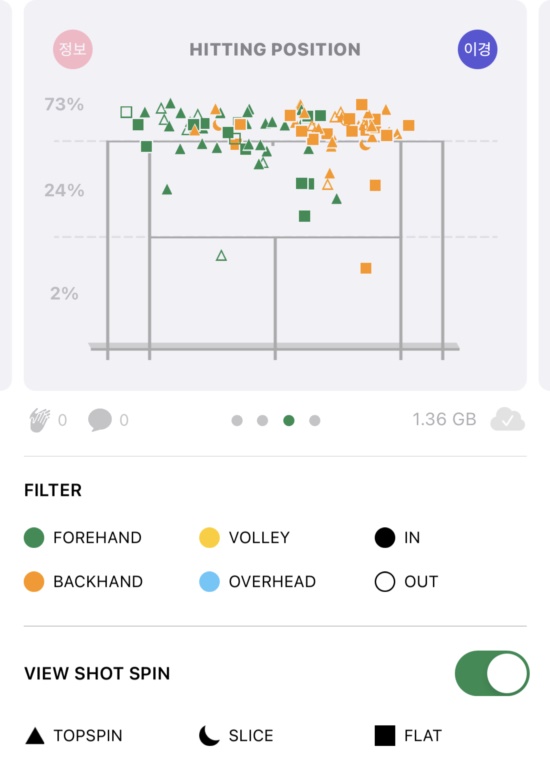
Task: Tap the lone orange square in service box
Action: (366, 268)
